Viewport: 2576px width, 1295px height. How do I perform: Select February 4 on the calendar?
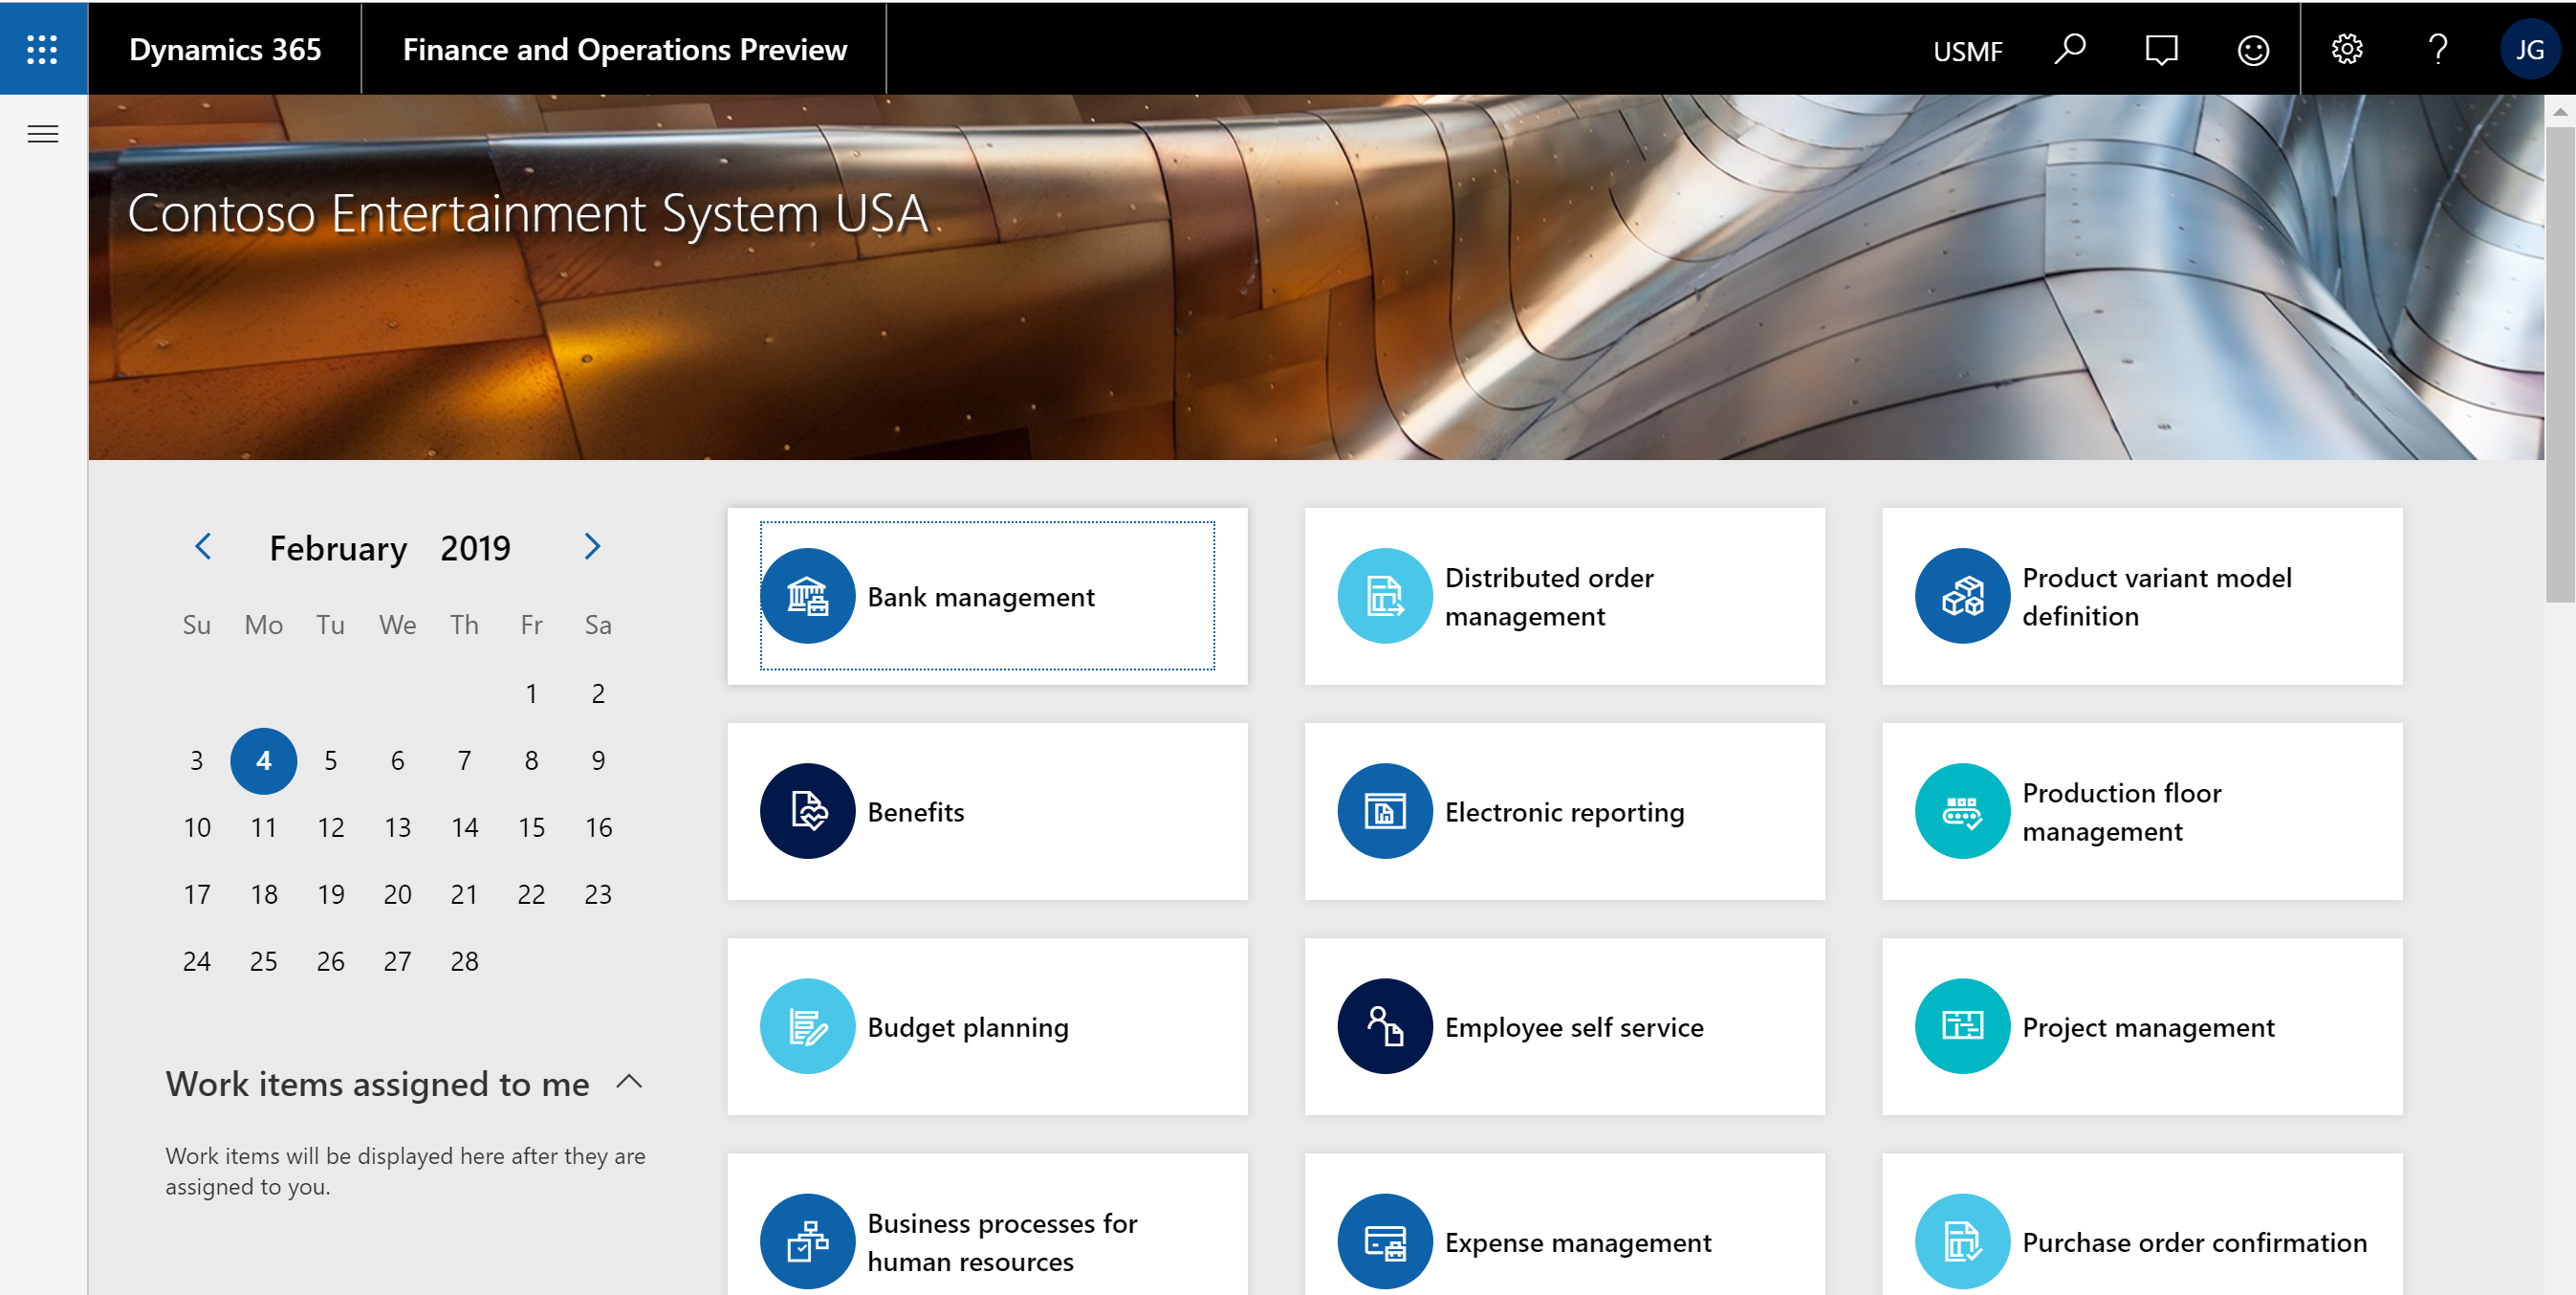[263, 758]
